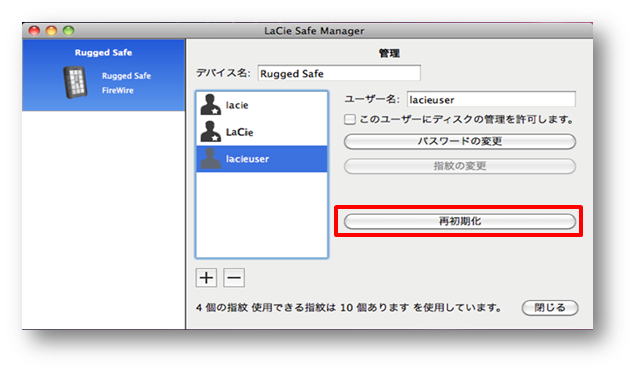Image resolution: width=635 pixels, height=372 pixels.
Task: Minimize the window with yellow button
Action: click(x=51, y=31)
